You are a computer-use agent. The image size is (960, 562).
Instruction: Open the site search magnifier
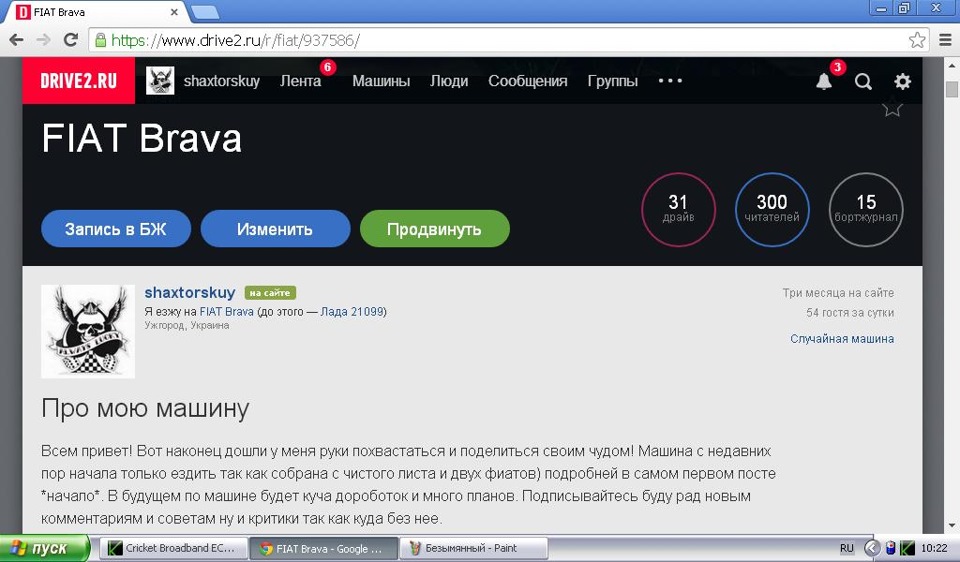[x=863, y=81]
